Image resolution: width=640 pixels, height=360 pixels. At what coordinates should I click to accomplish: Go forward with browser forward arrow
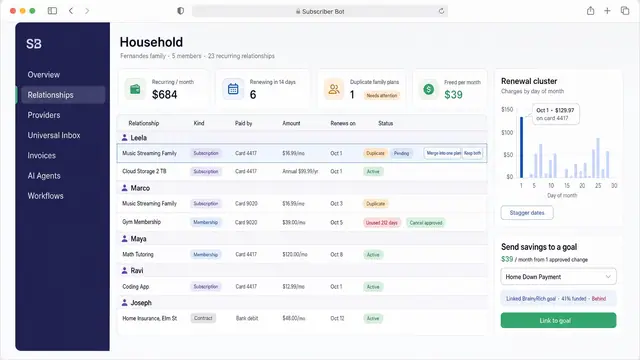(x=87, y=11)
